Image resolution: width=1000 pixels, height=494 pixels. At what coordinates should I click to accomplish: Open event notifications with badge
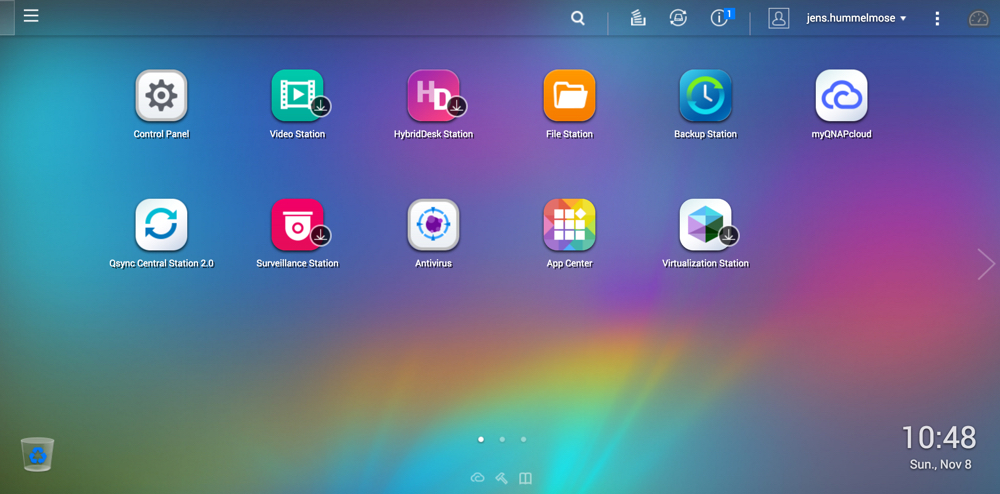click(721, 18)
